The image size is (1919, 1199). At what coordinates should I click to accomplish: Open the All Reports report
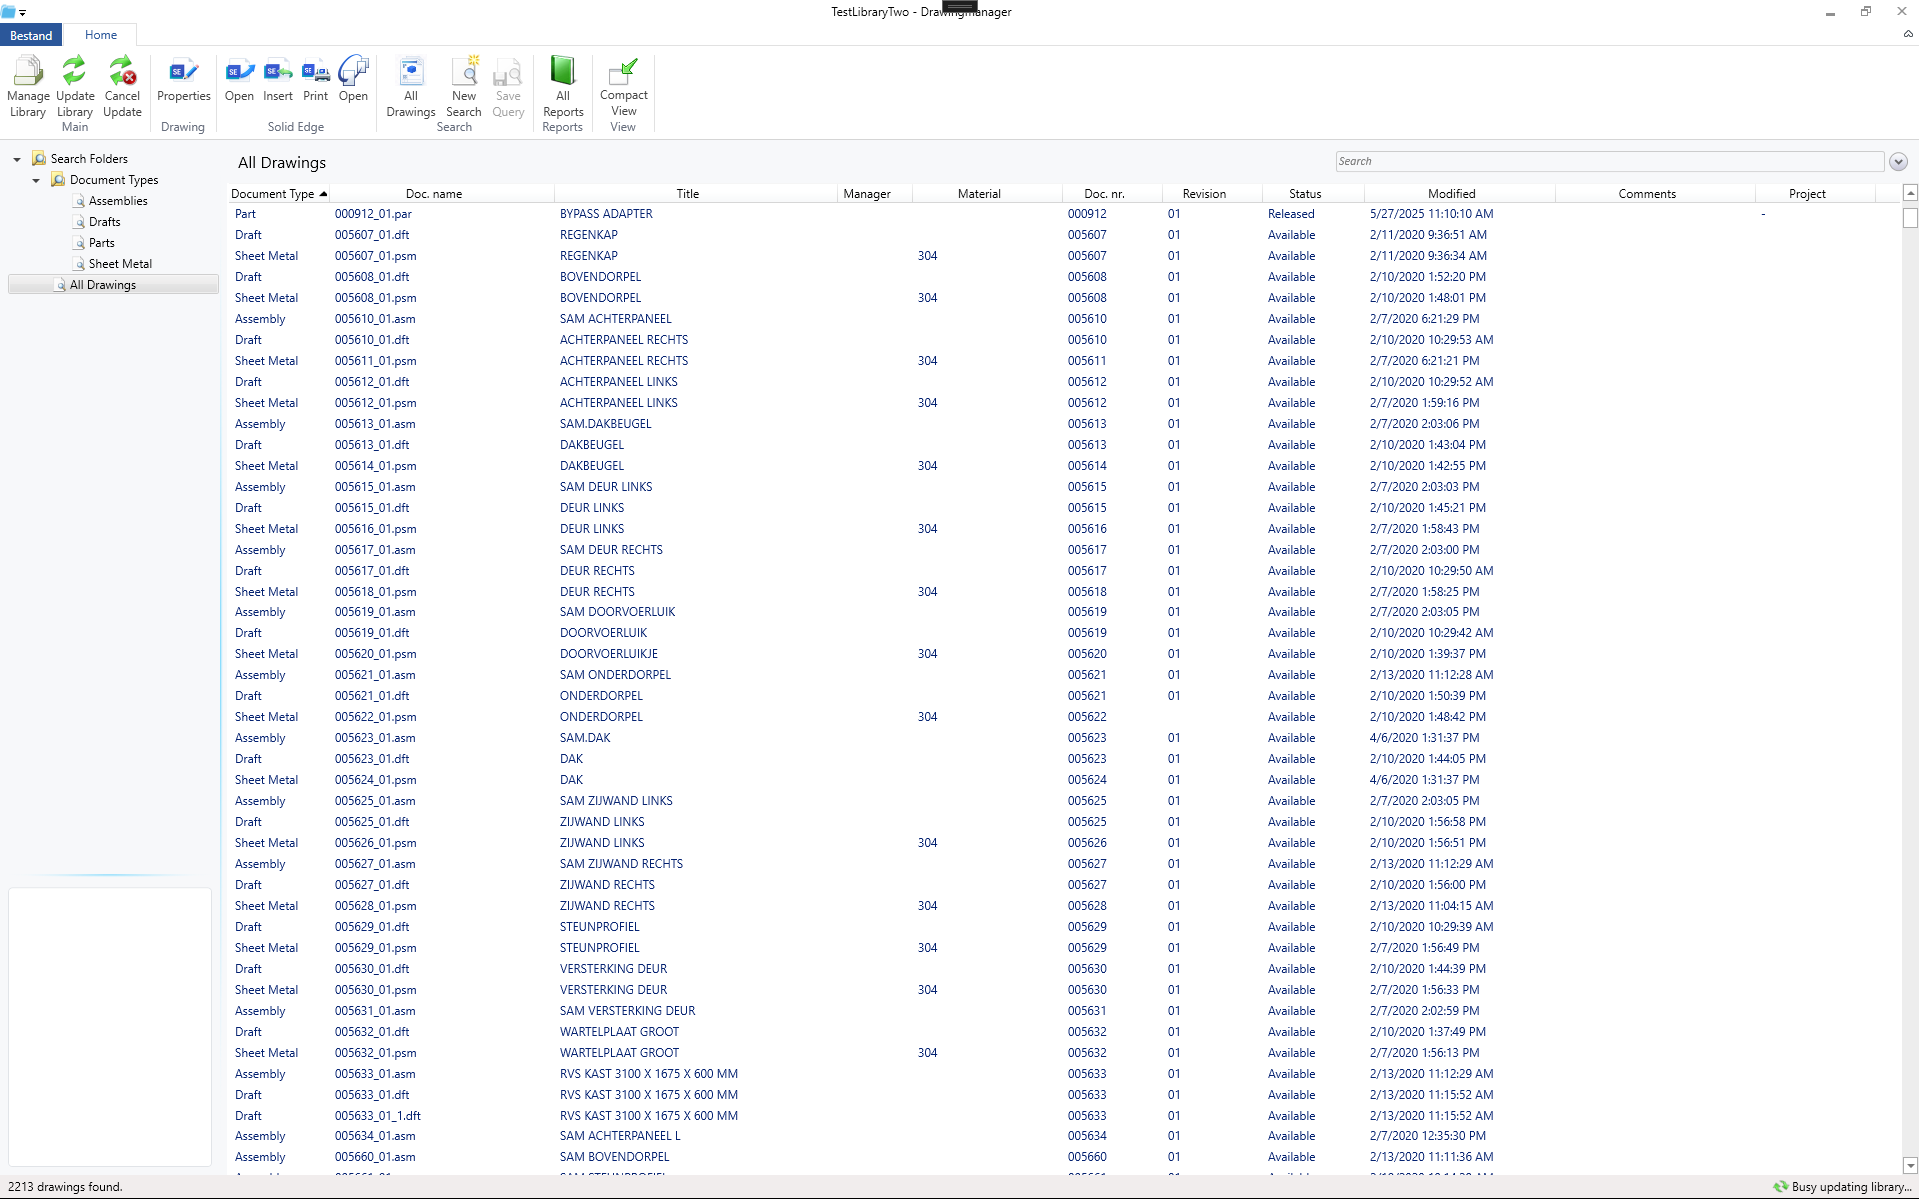coord(562,88)
